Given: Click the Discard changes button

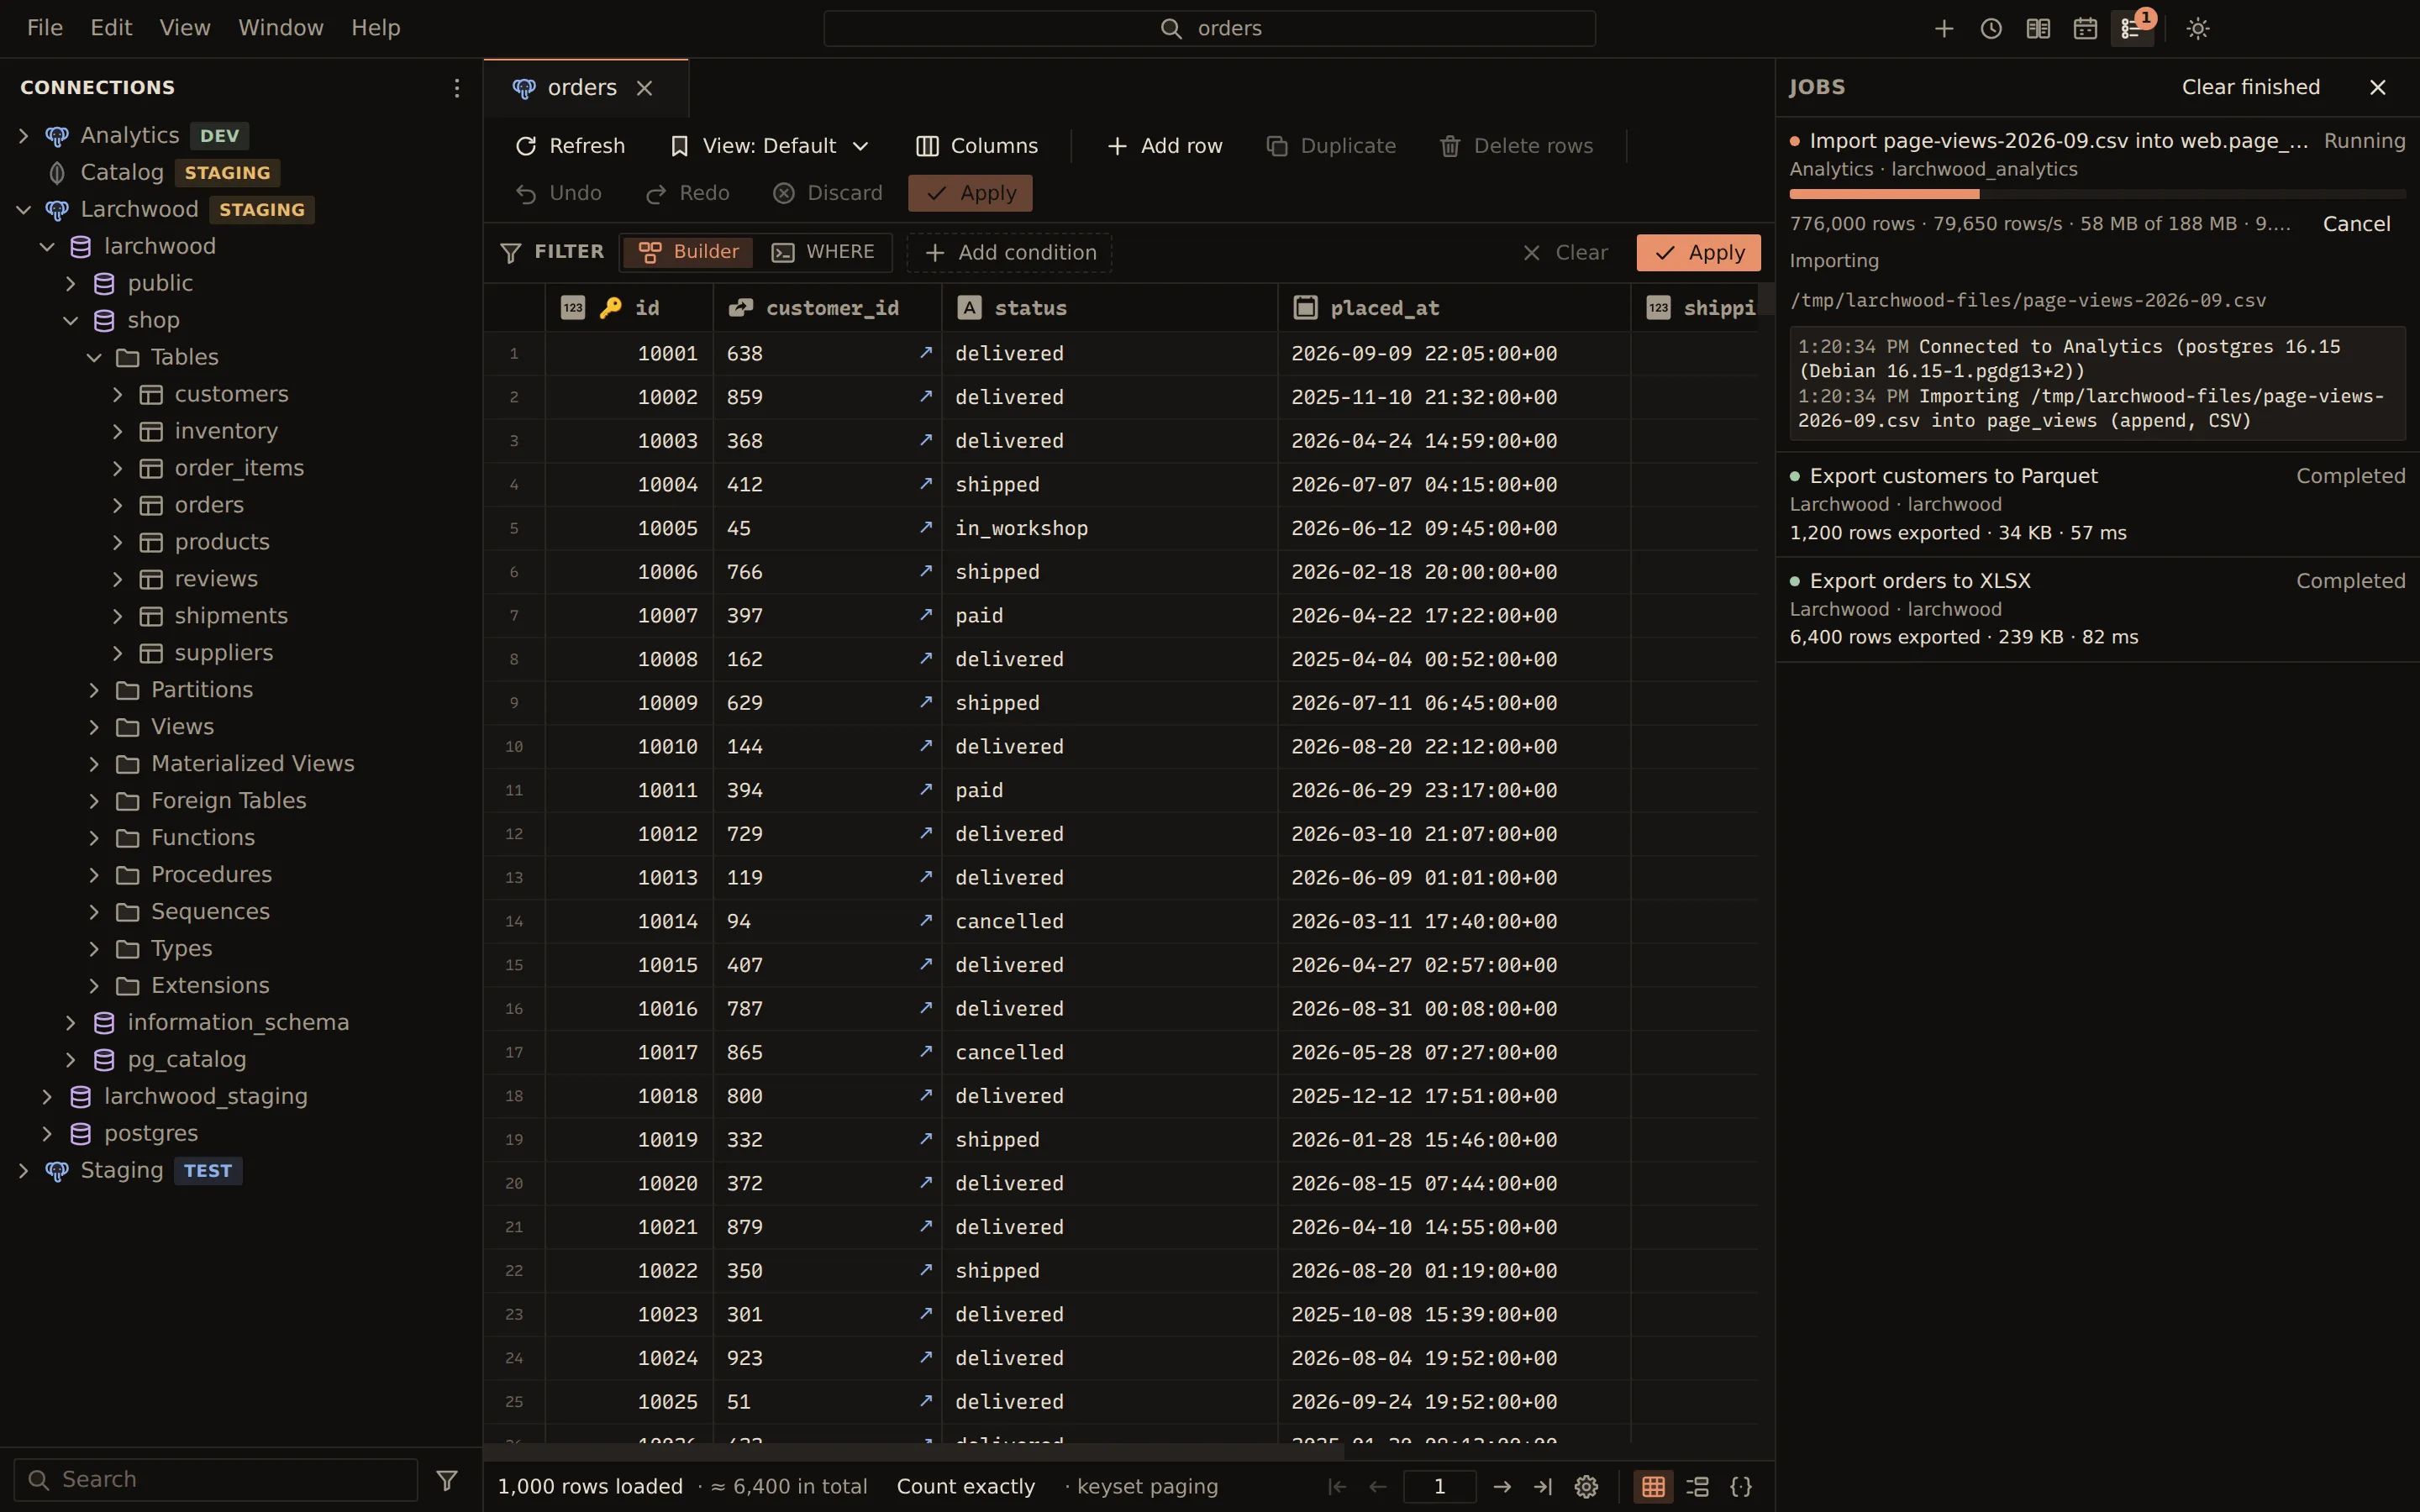Looking at the screenshot, I should (x=828, y=193).
